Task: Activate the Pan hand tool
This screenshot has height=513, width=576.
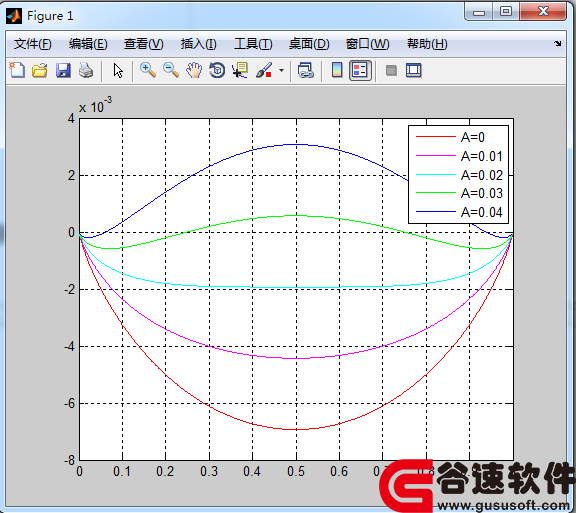Action: click(194, 70)
